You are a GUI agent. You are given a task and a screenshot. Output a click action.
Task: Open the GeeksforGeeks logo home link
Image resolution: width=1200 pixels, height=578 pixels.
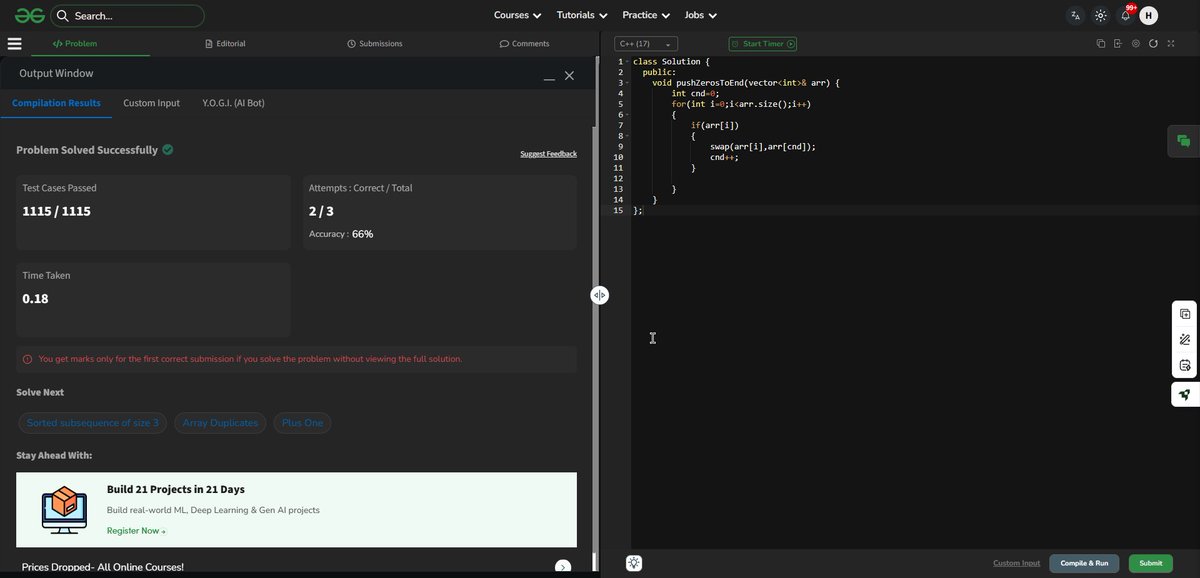point(28,15)
